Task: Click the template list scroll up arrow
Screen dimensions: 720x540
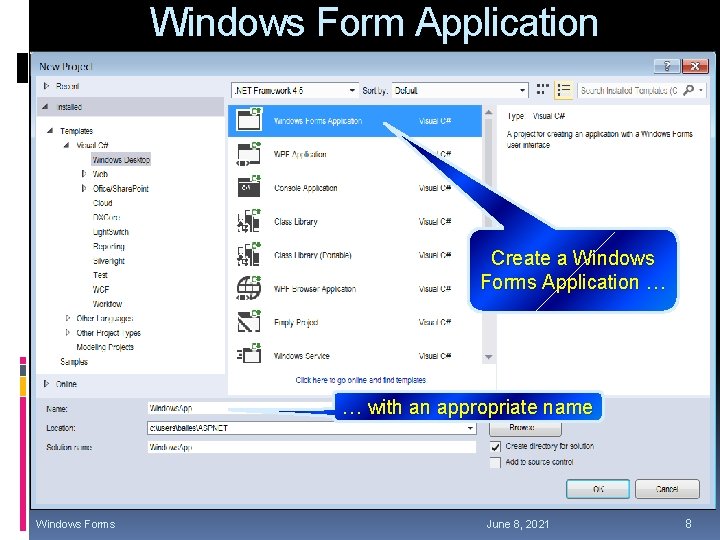Action: [x=489, y=112]
